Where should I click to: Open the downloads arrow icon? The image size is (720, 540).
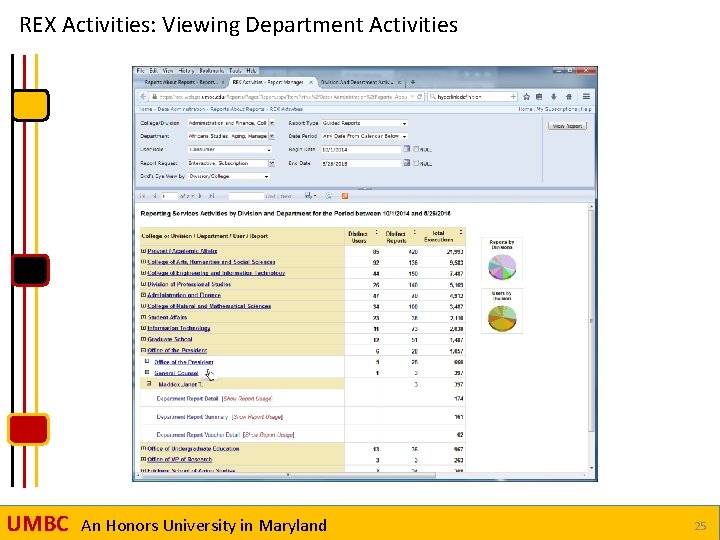(x=554, y=96)
